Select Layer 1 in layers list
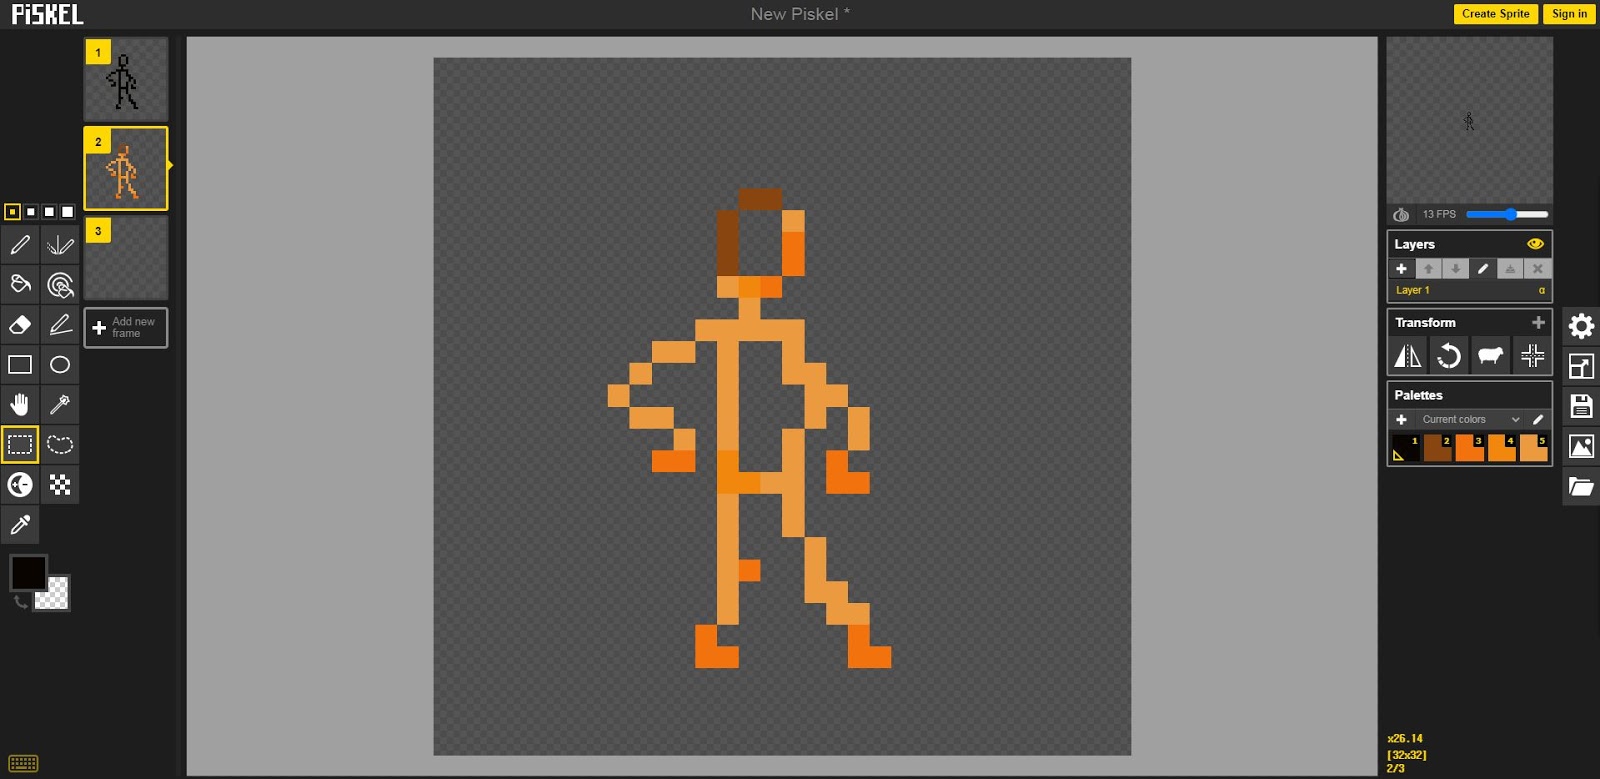The height and width of the screenshot is (779, 1600). click(1469, 290)
